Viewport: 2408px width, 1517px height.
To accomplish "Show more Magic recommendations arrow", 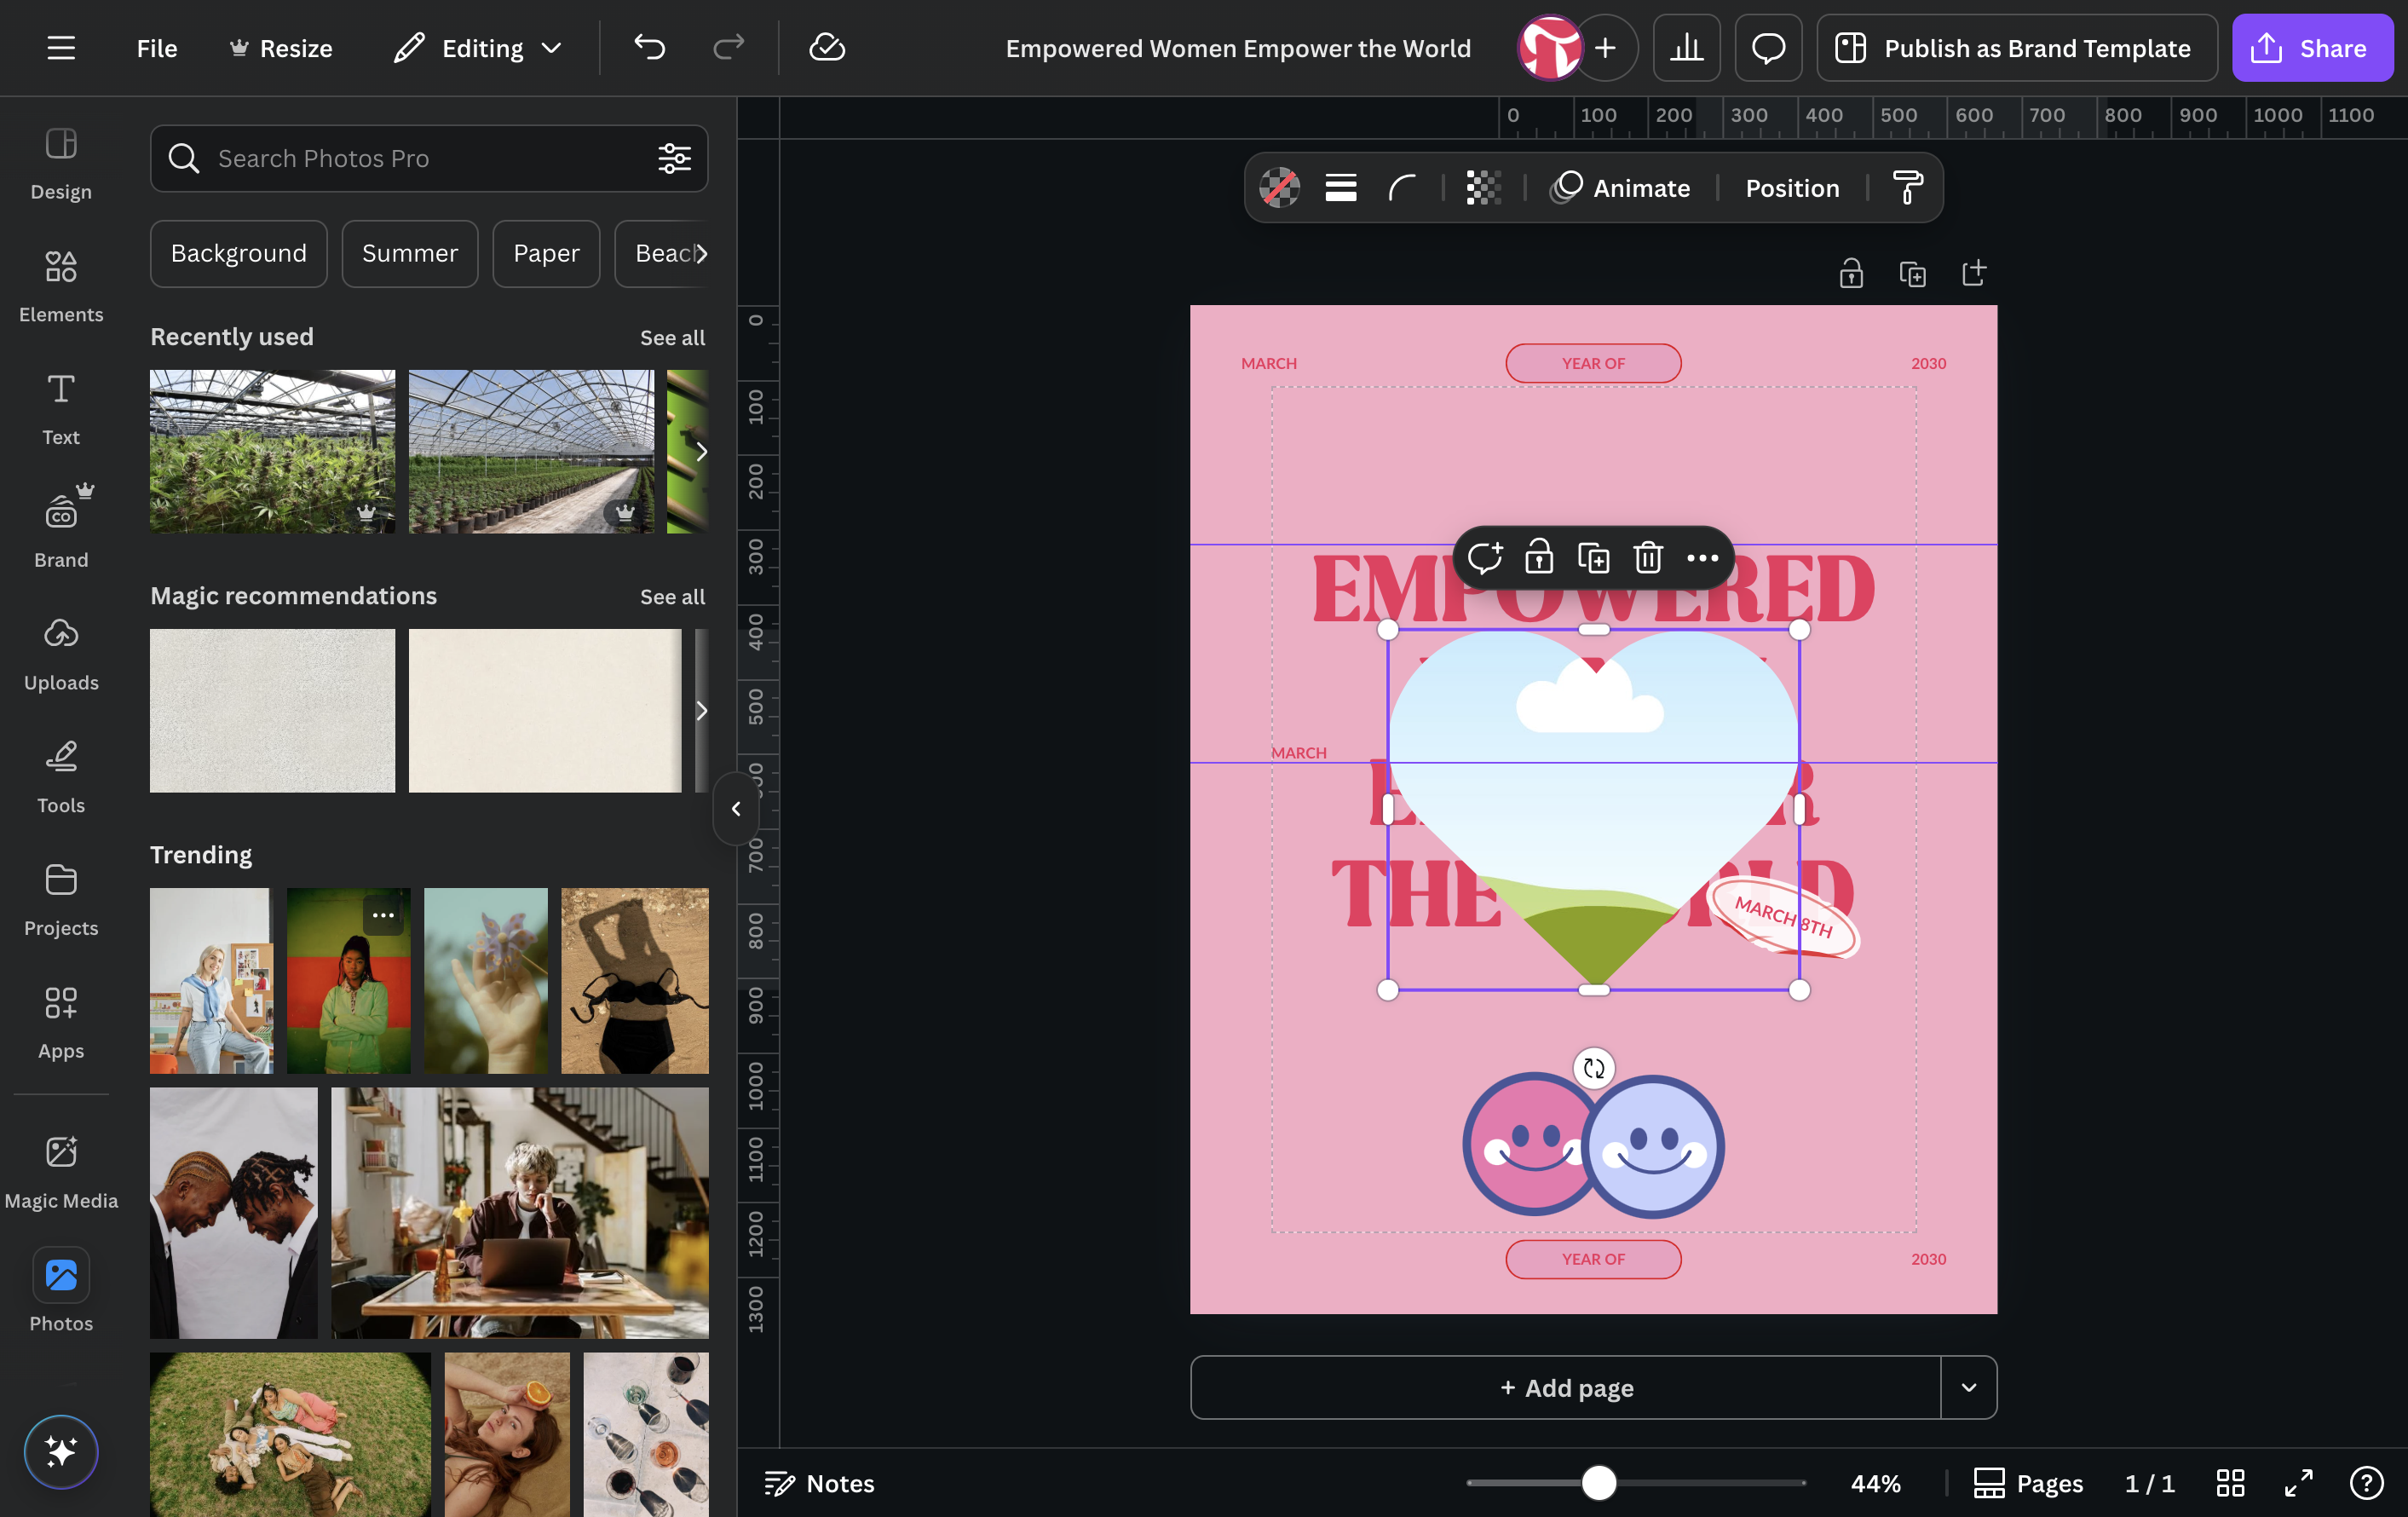I will tap(701, 710).
